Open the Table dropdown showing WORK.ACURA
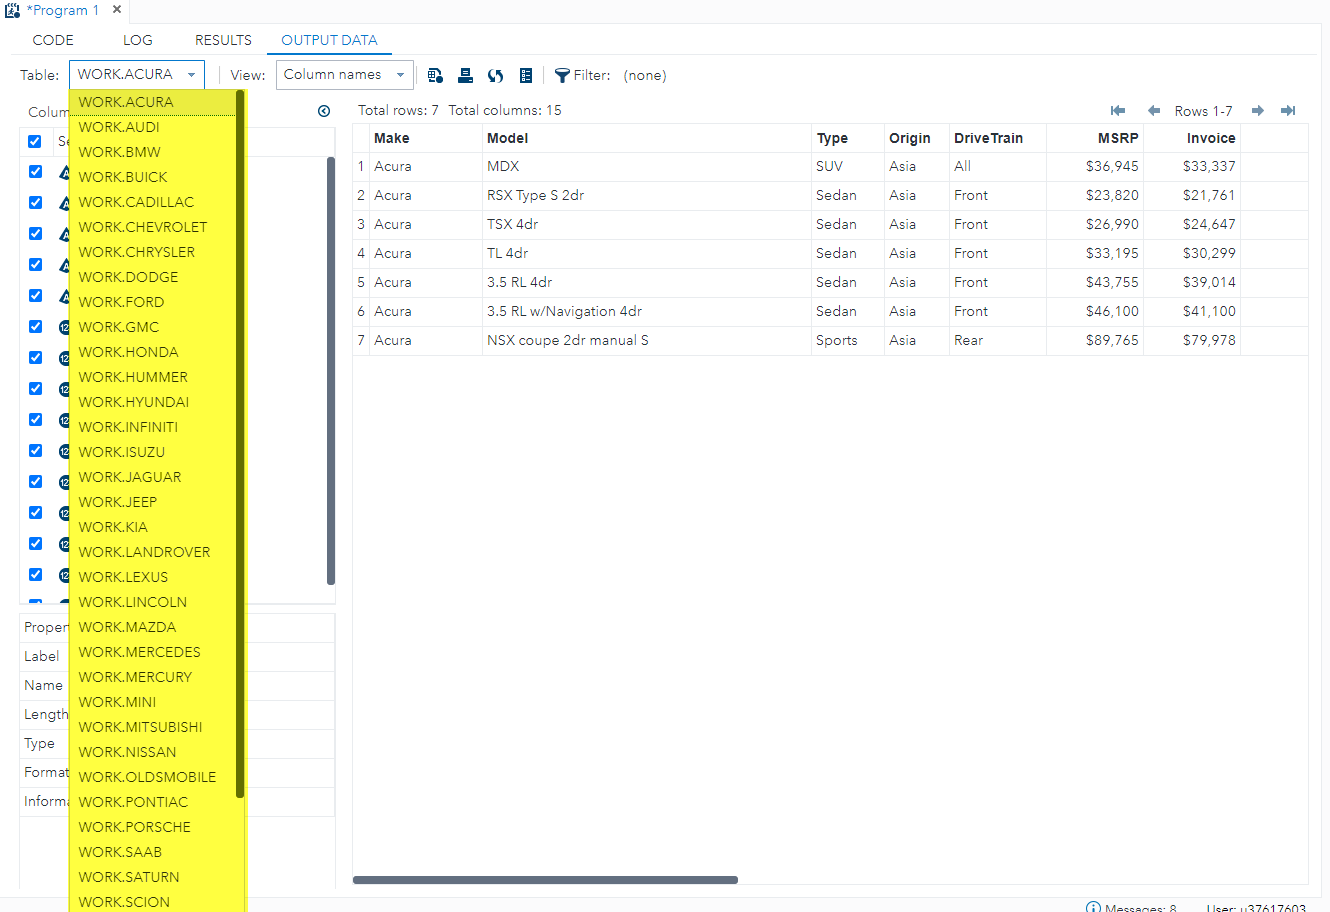Image resolution: width=1330 pixels, height=912 pixels. tap(137, 75)
